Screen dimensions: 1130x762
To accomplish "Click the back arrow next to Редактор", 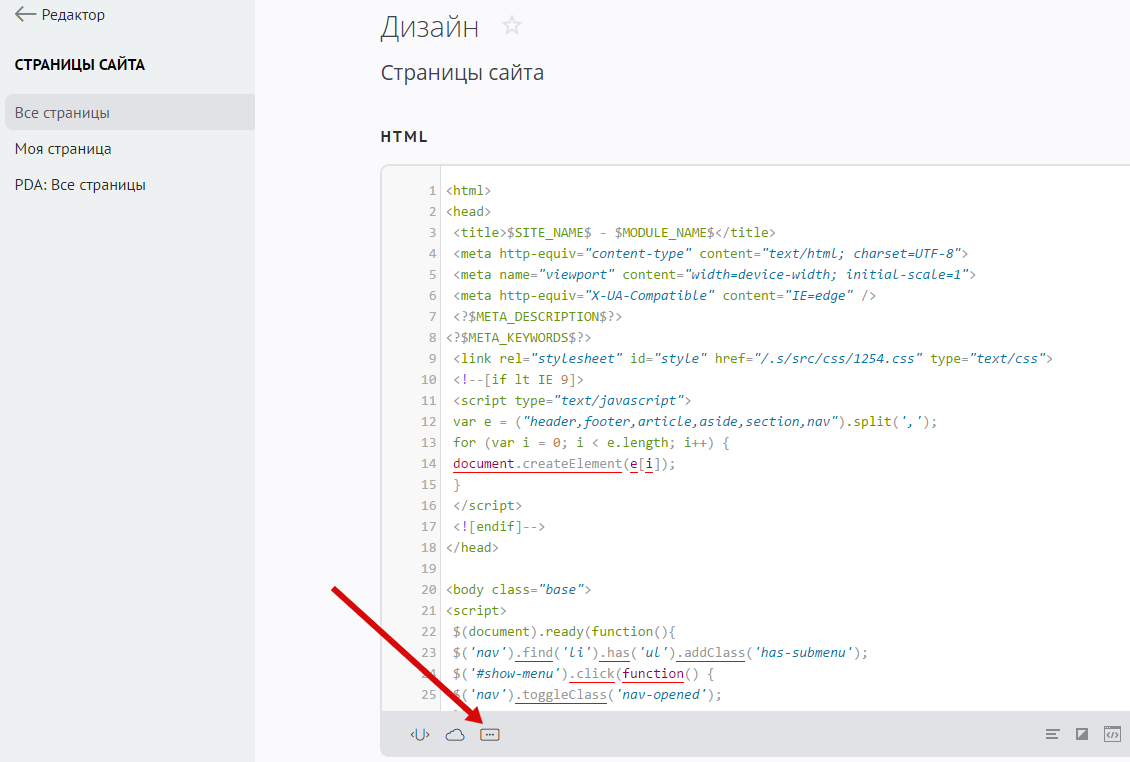I will (25, 15).
